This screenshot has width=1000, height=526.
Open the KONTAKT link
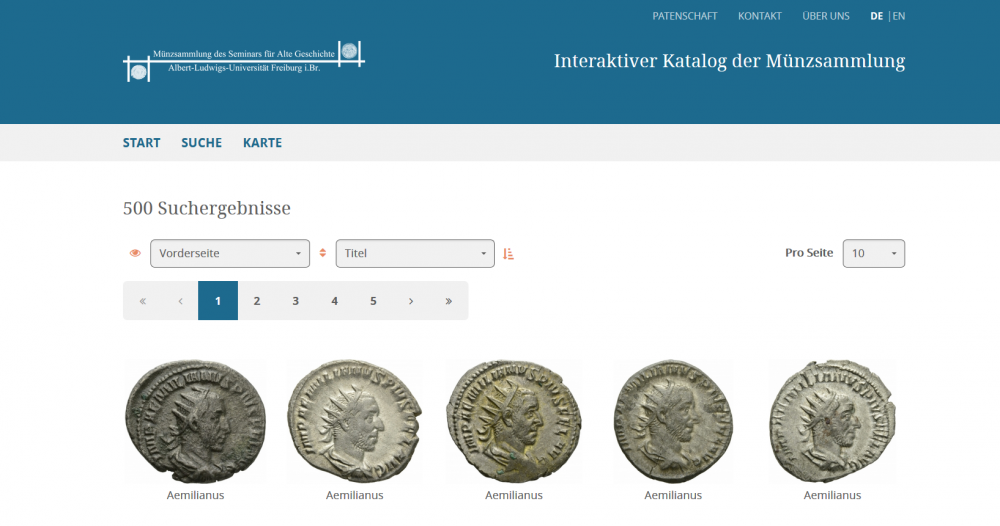pos(759,16)
